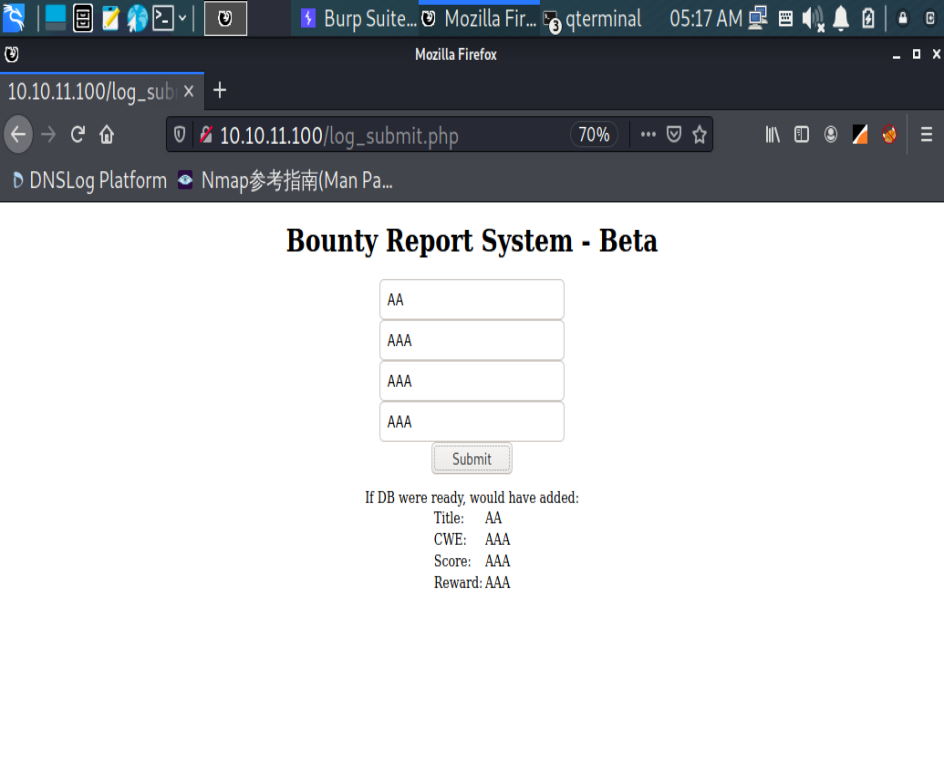The width and height of the screenshot is (944, 776).
Task: Switch to Mozilla Firefox taskbar entry
Action: click(479, 19)
